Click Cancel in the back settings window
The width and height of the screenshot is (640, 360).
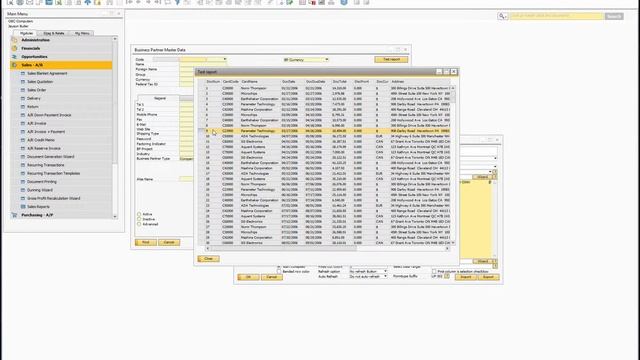pyautogui.click(x=271, y=277)
